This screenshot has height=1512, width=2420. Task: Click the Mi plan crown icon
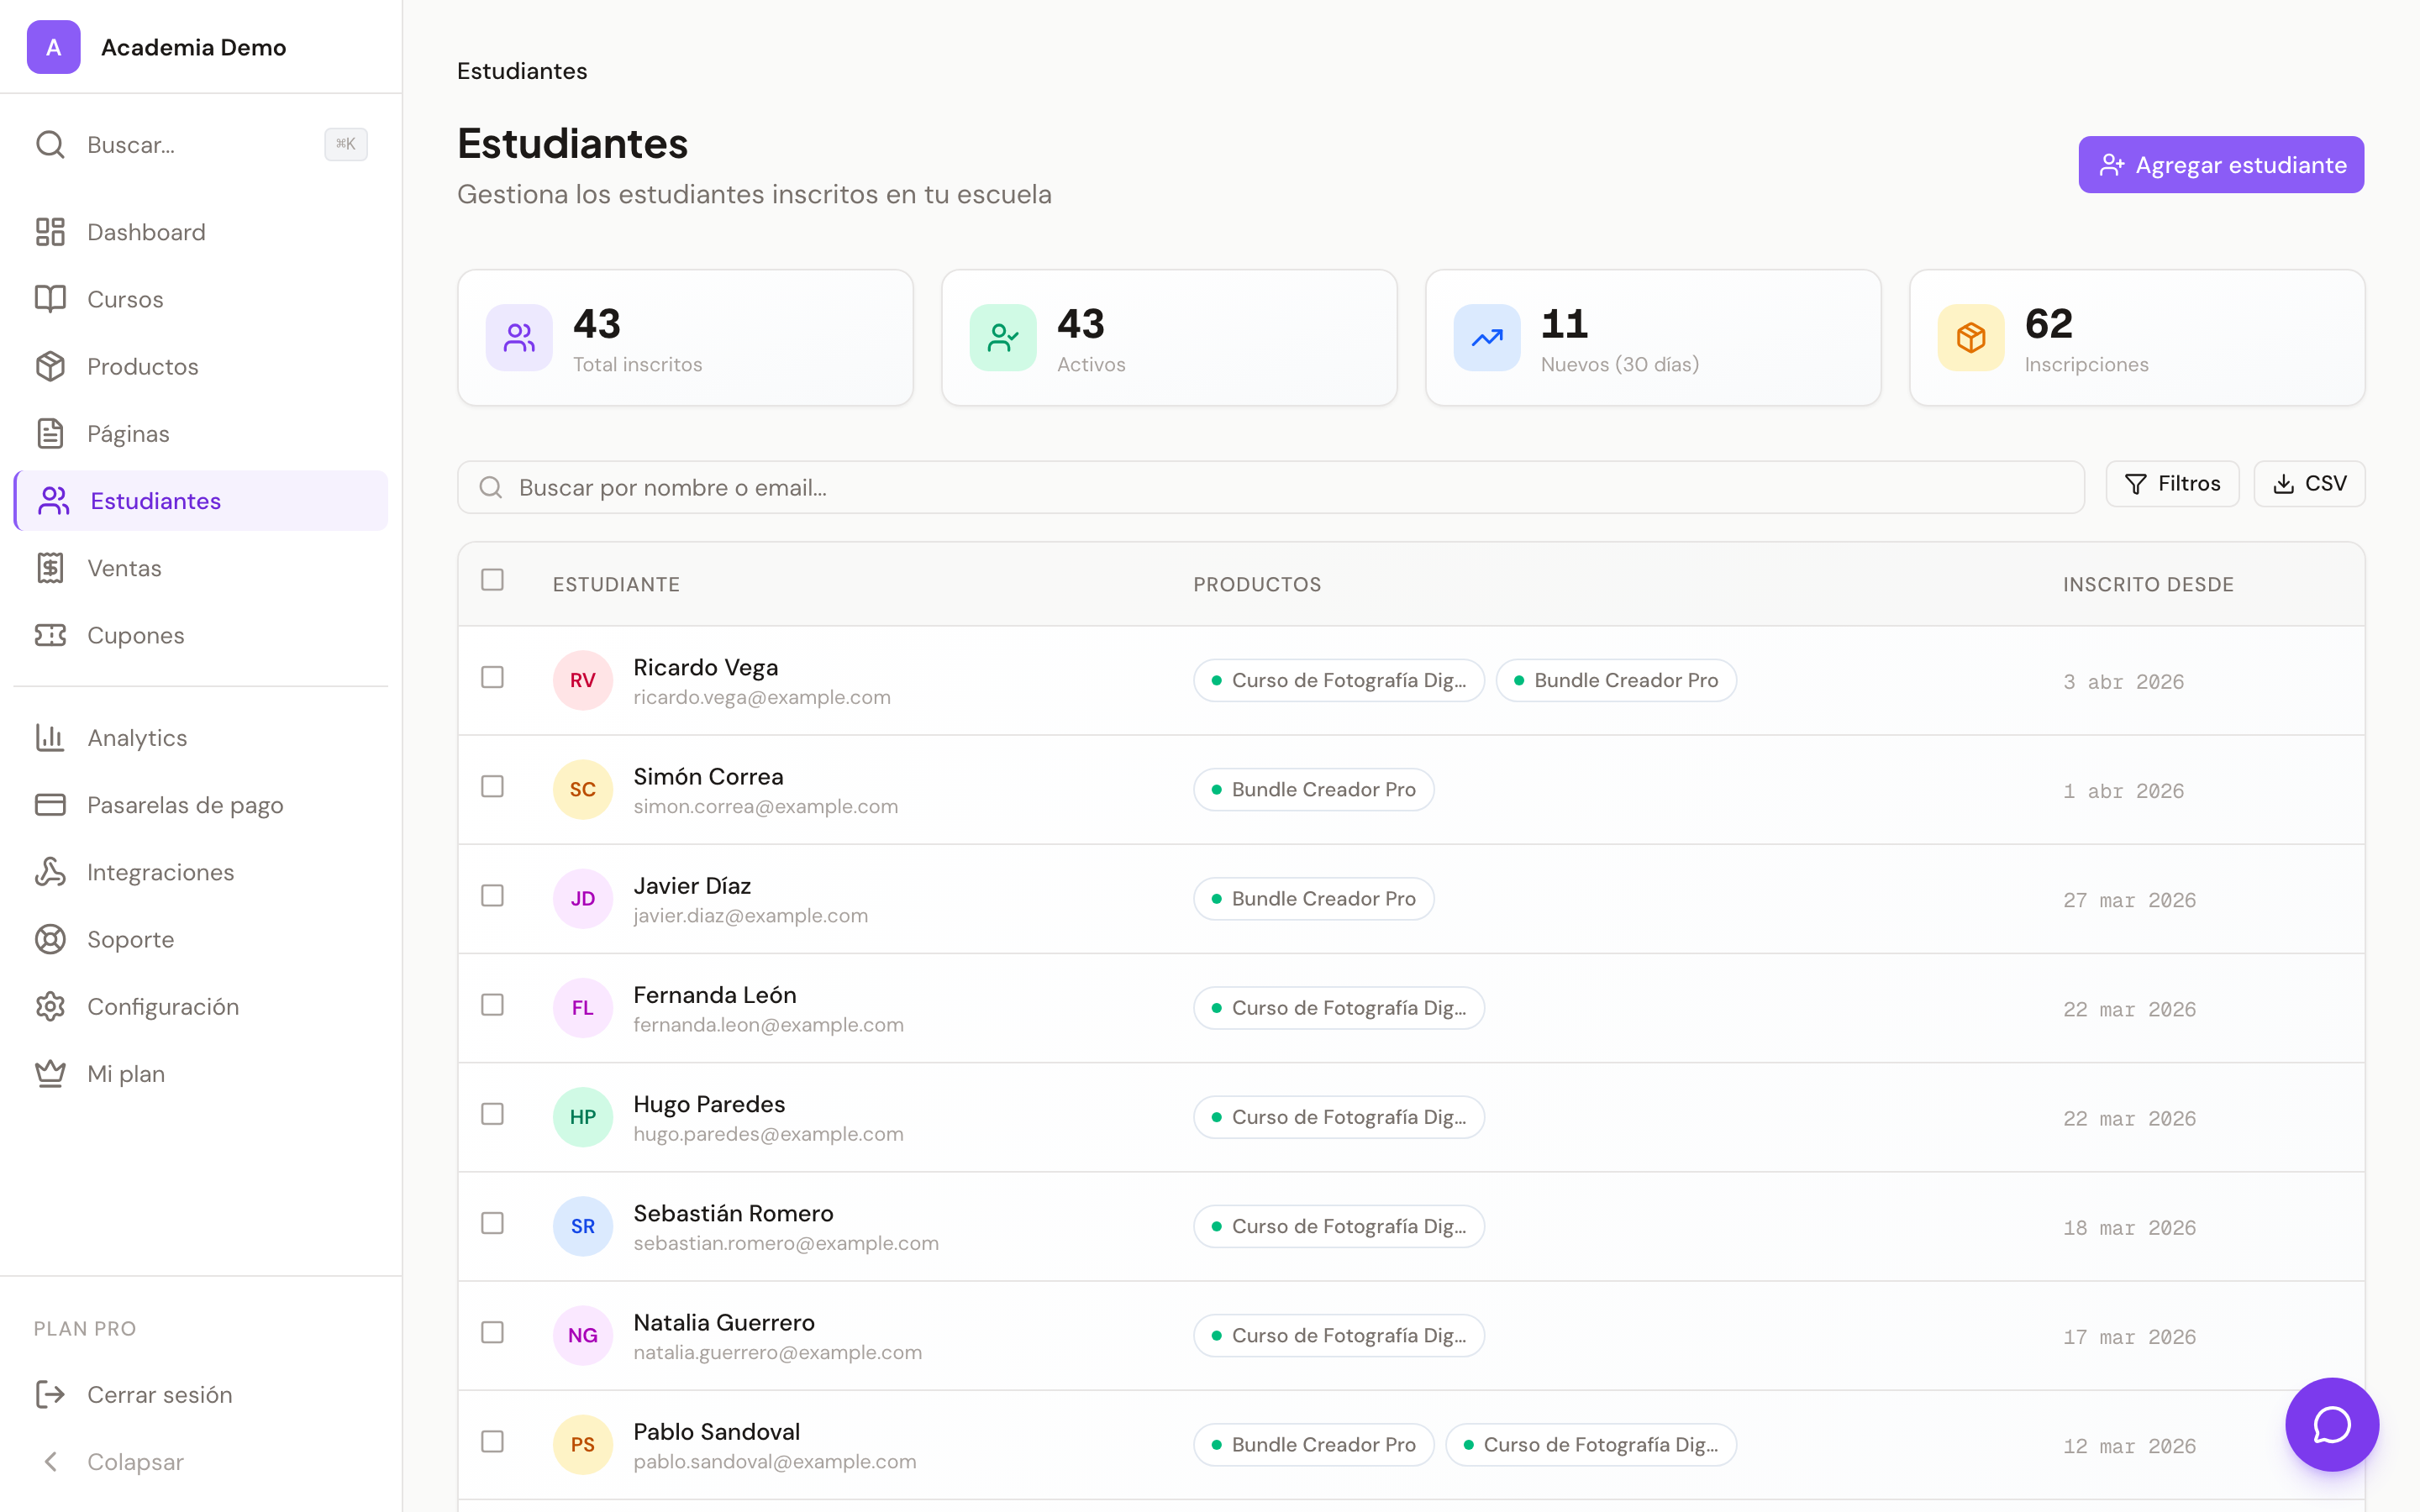(x=50, y=1073)
